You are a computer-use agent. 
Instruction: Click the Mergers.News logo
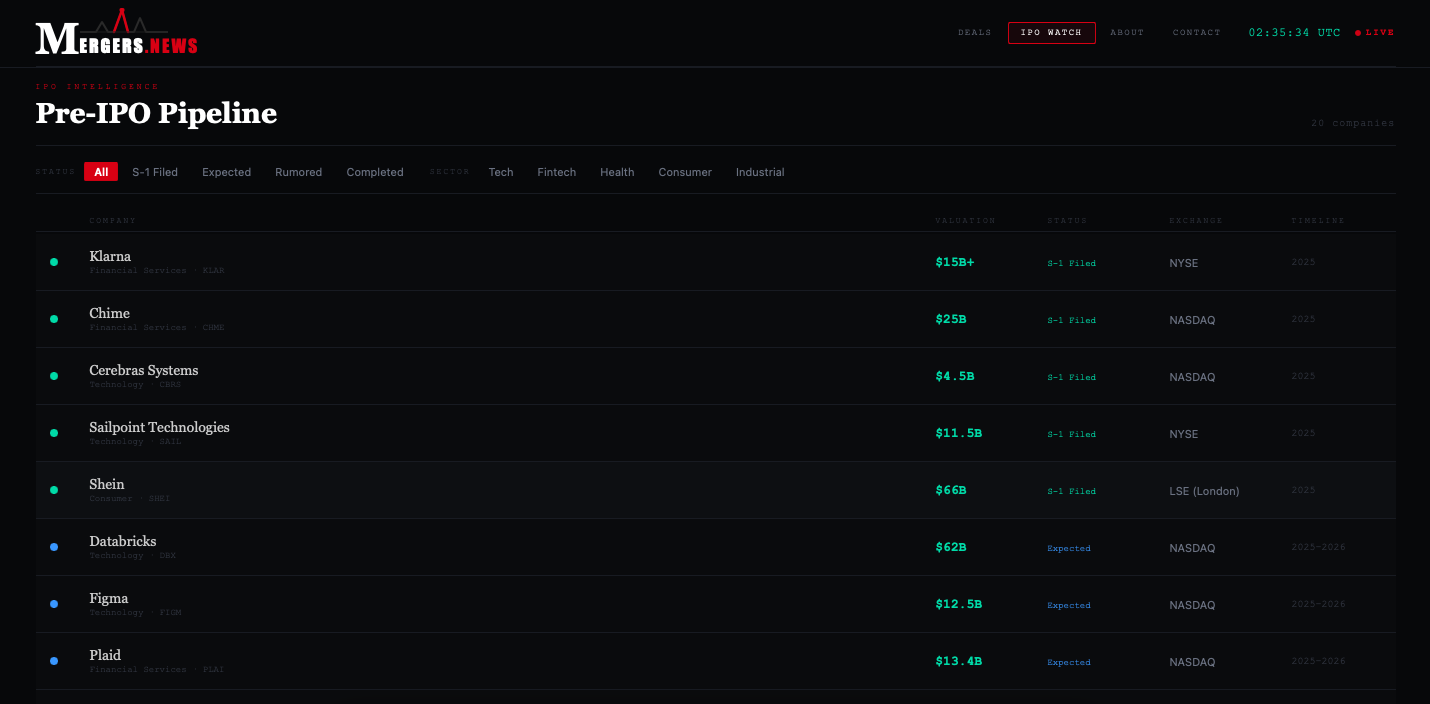116,33
